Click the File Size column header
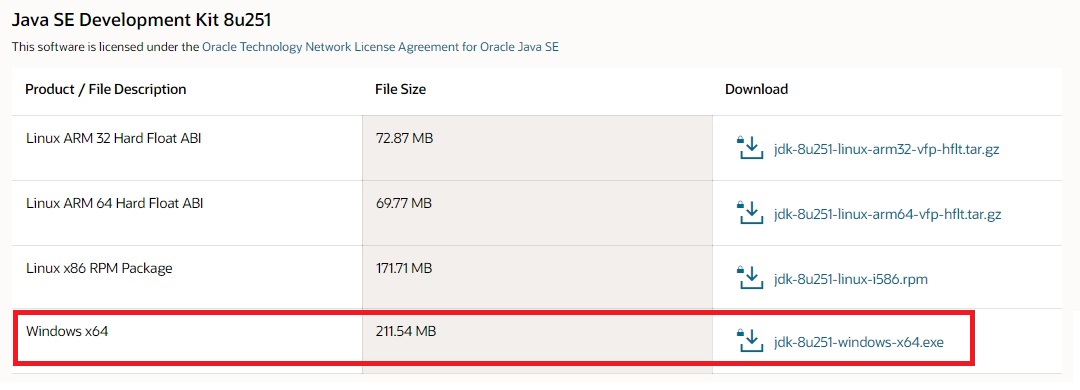The height and width of the screenshot is (390, 1080). 400,90
